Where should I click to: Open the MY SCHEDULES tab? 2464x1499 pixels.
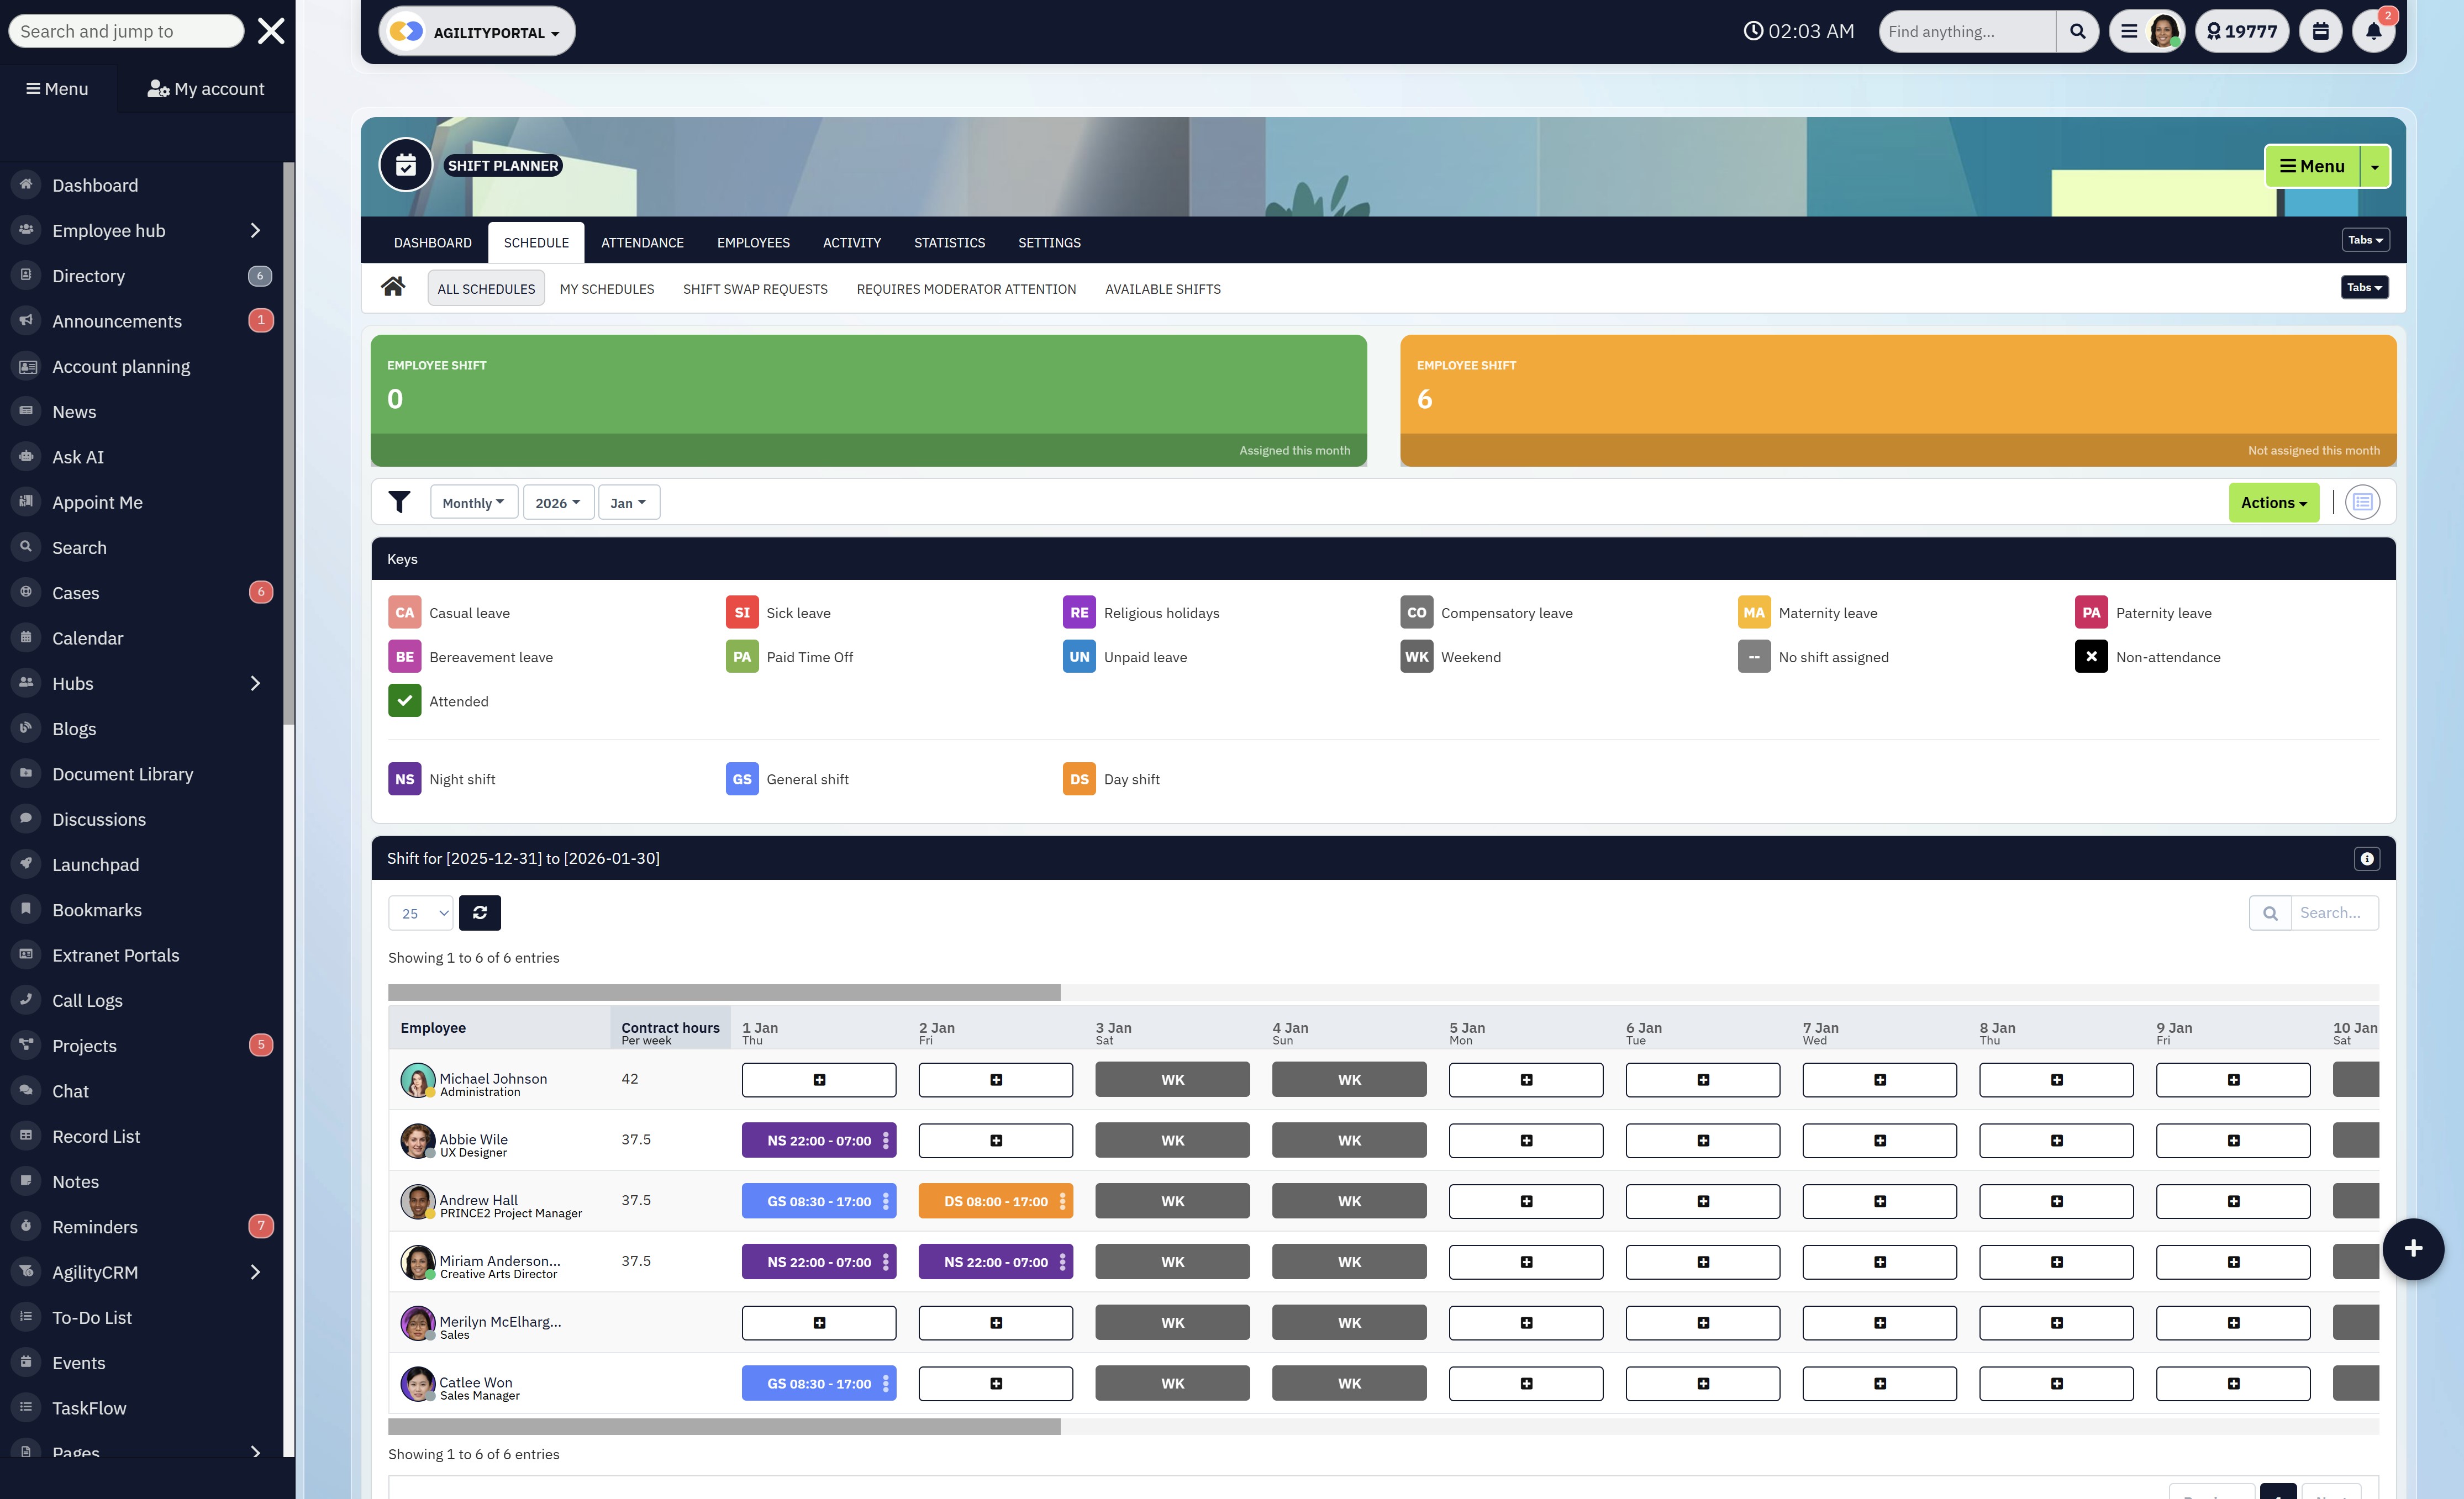(606, 289)
